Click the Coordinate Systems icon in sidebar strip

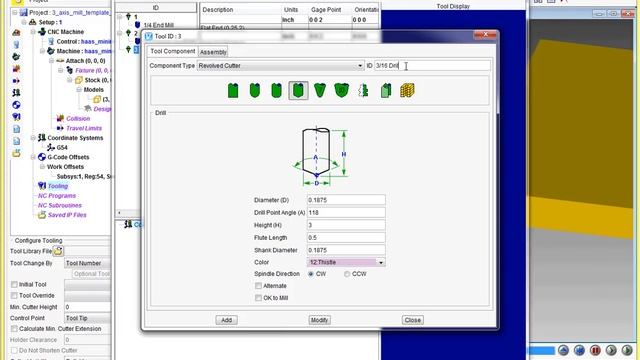coord(16,93)
